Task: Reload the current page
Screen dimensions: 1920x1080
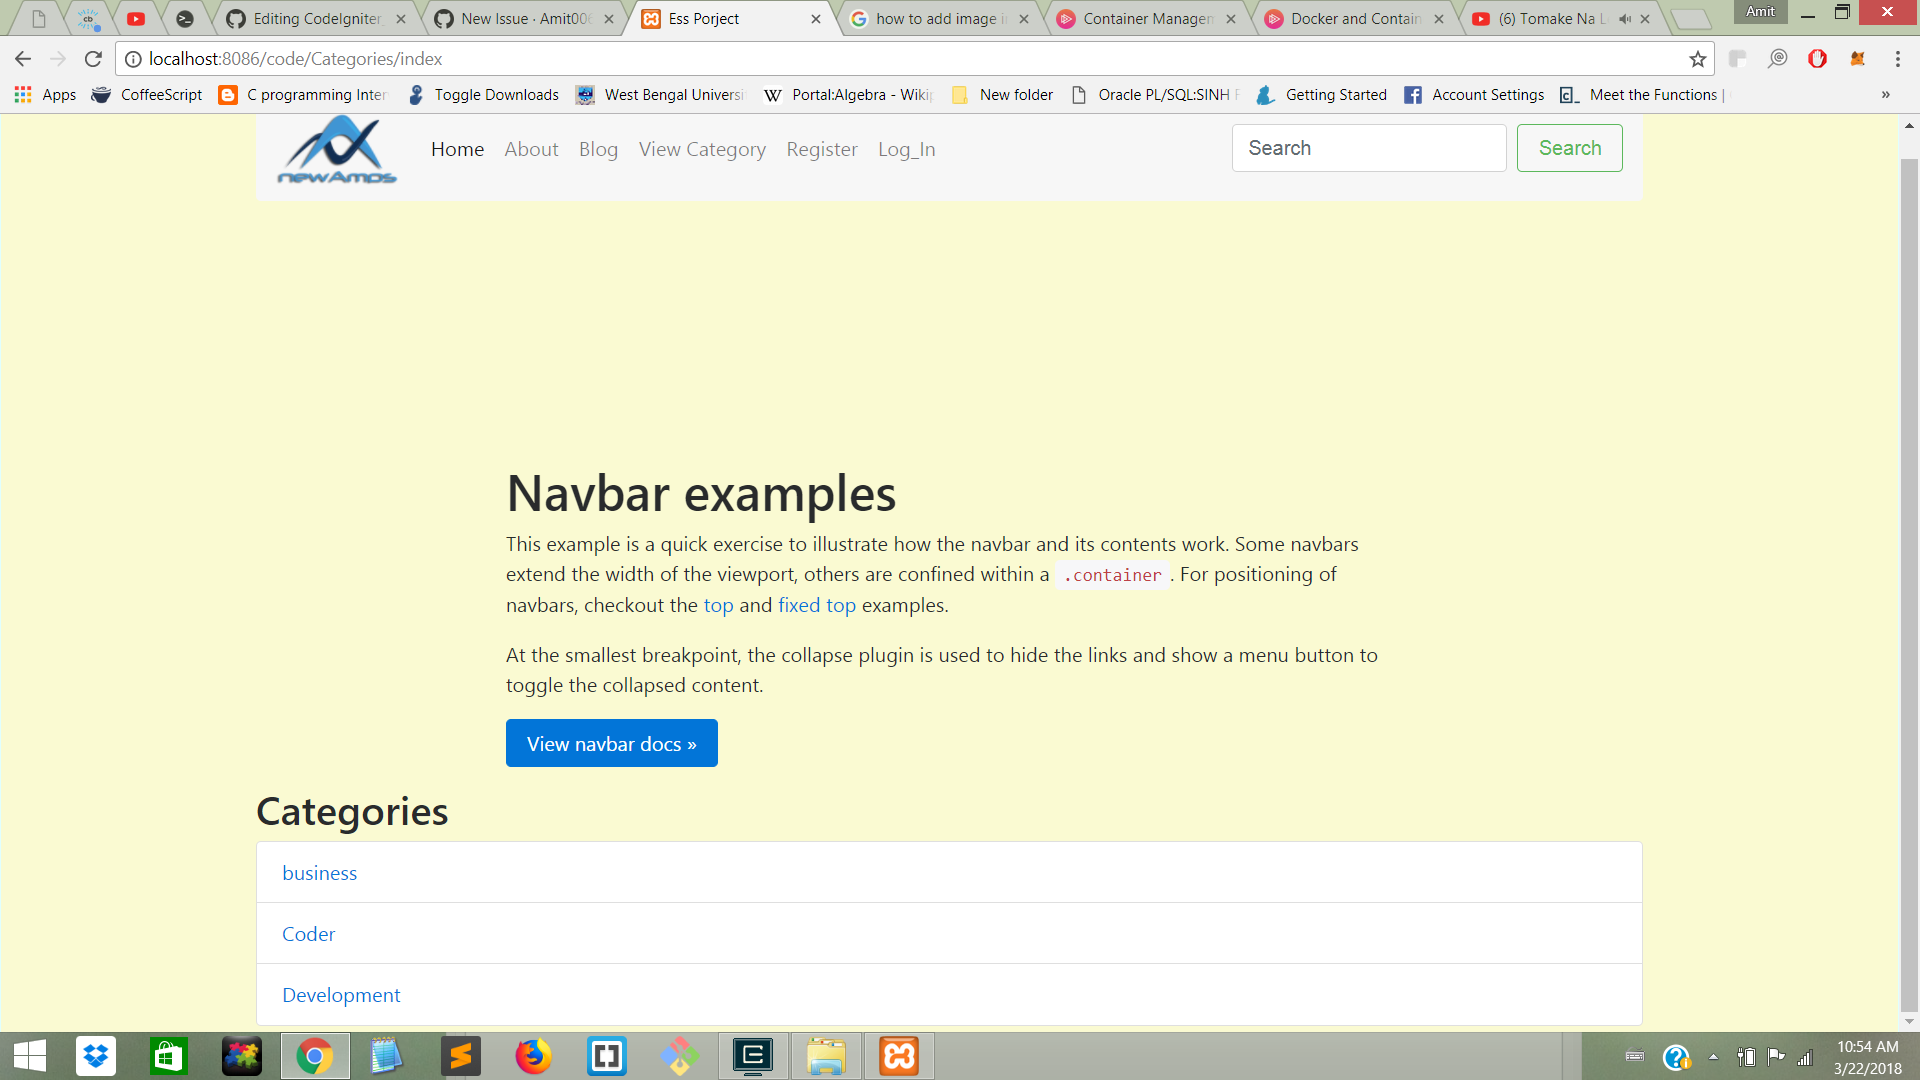Action: tap(93, 59)
